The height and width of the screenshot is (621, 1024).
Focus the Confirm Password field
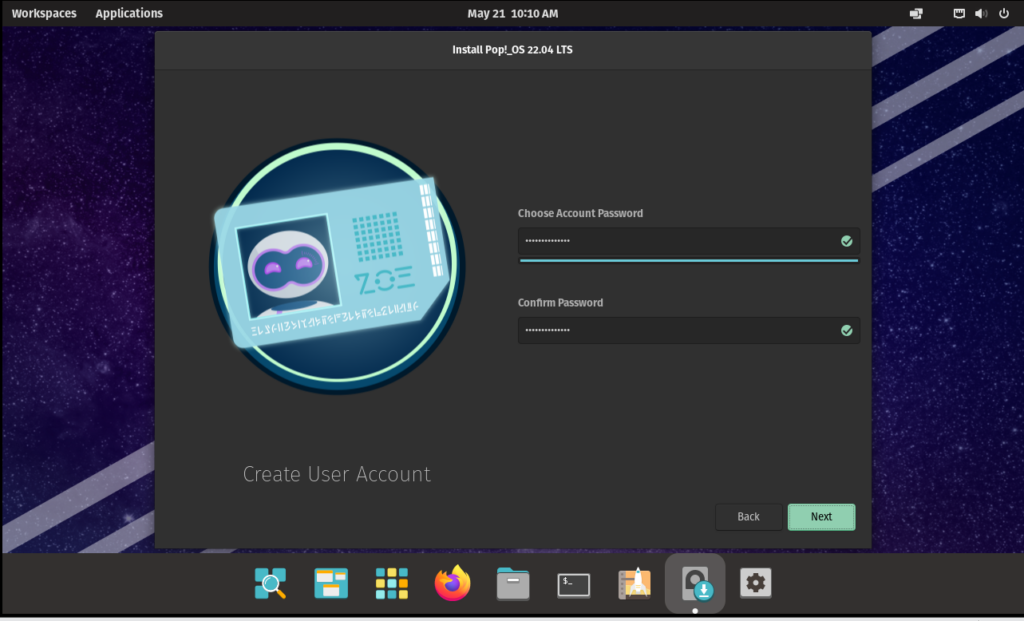click(688, 330)
